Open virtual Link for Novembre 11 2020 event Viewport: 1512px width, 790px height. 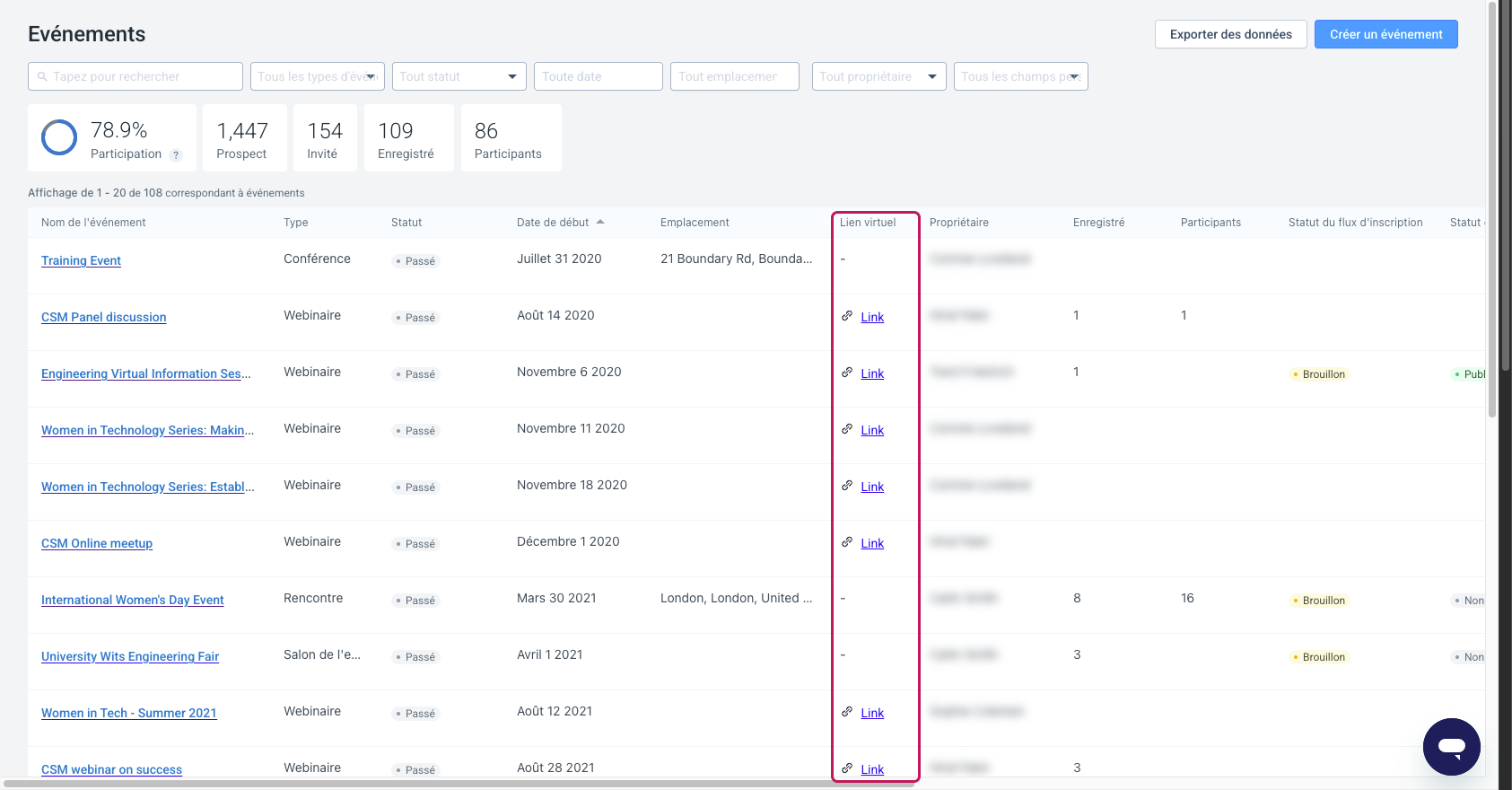click(x=872, y=430)
